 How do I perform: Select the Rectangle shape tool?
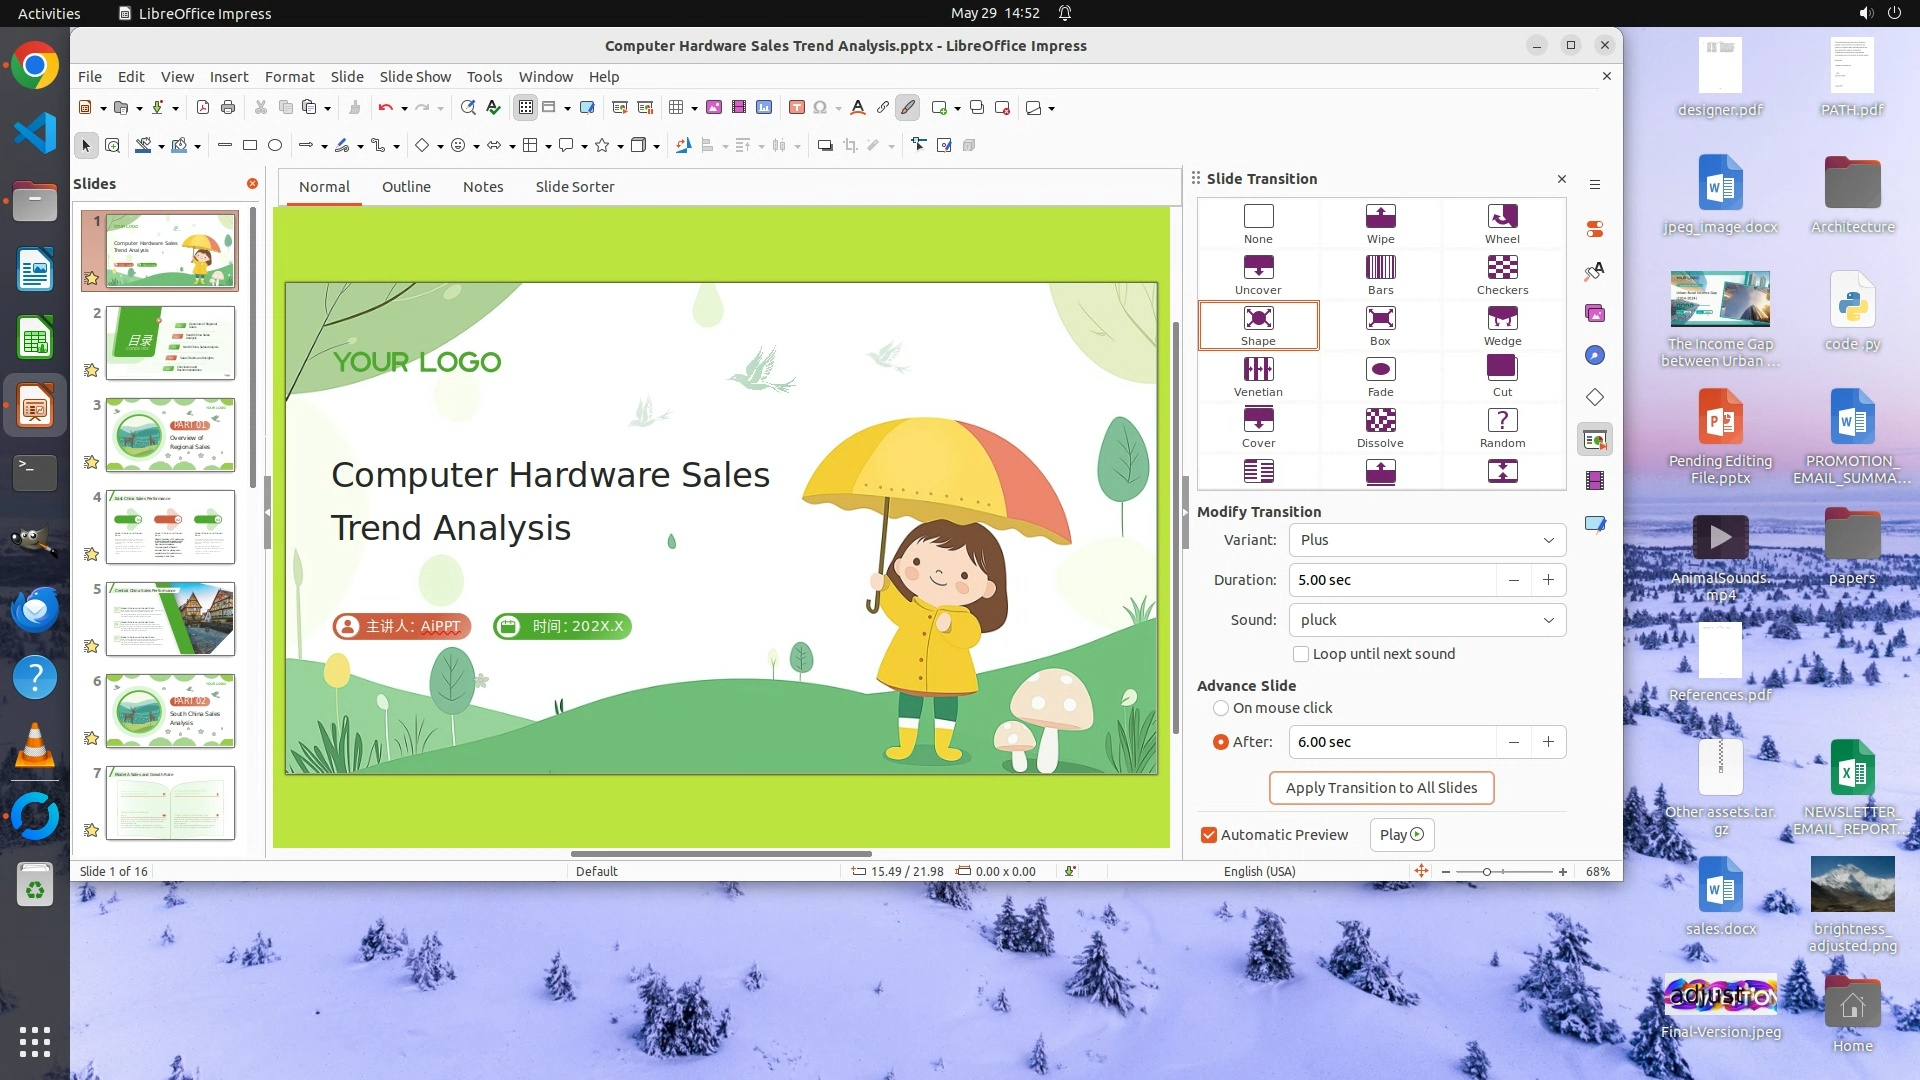tap(250, 146)
